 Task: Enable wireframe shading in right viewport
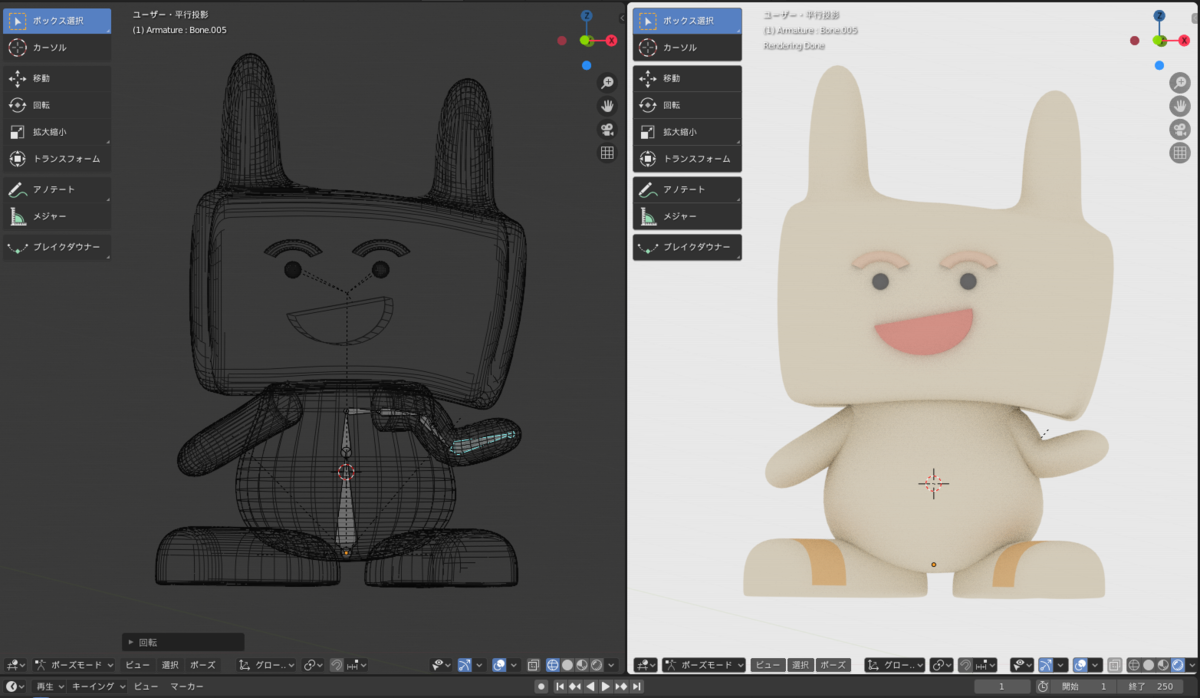(x=1133, y=665)
